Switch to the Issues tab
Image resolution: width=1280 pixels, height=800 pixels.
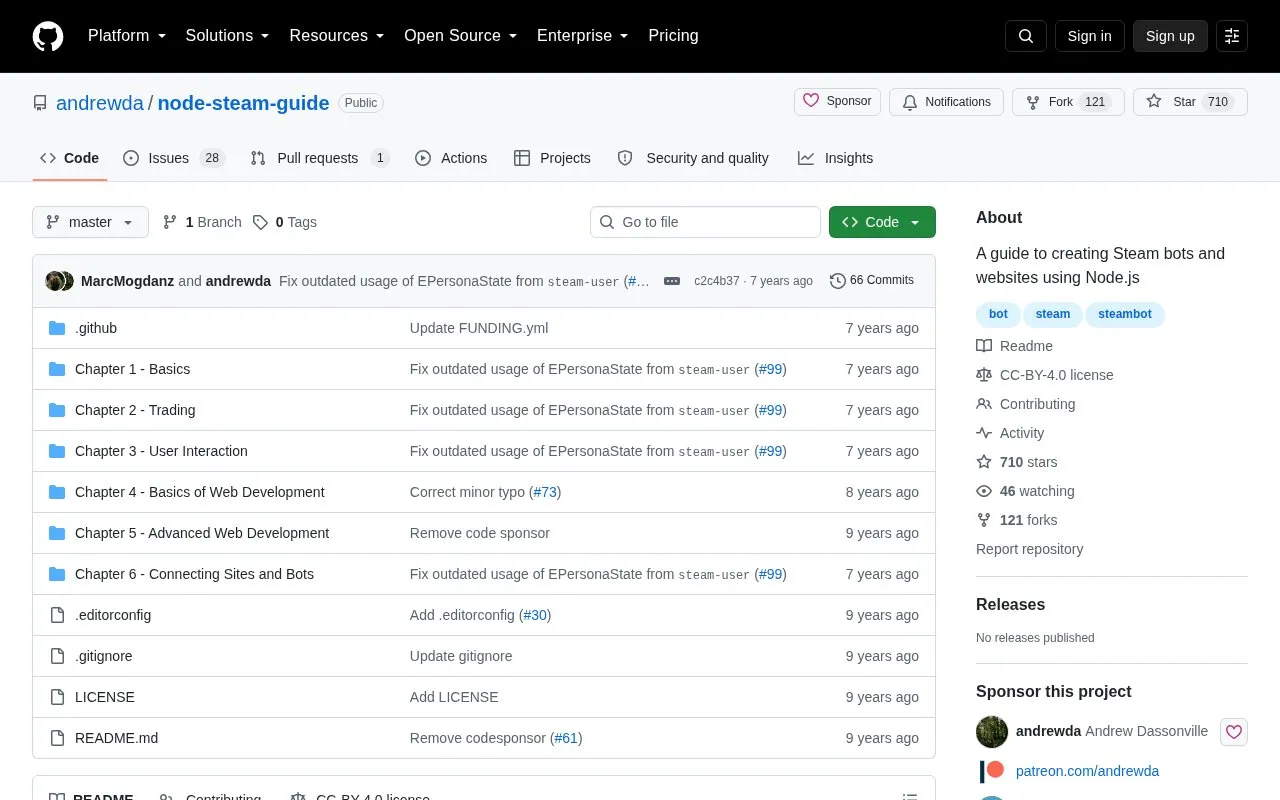tap(174, 158)
